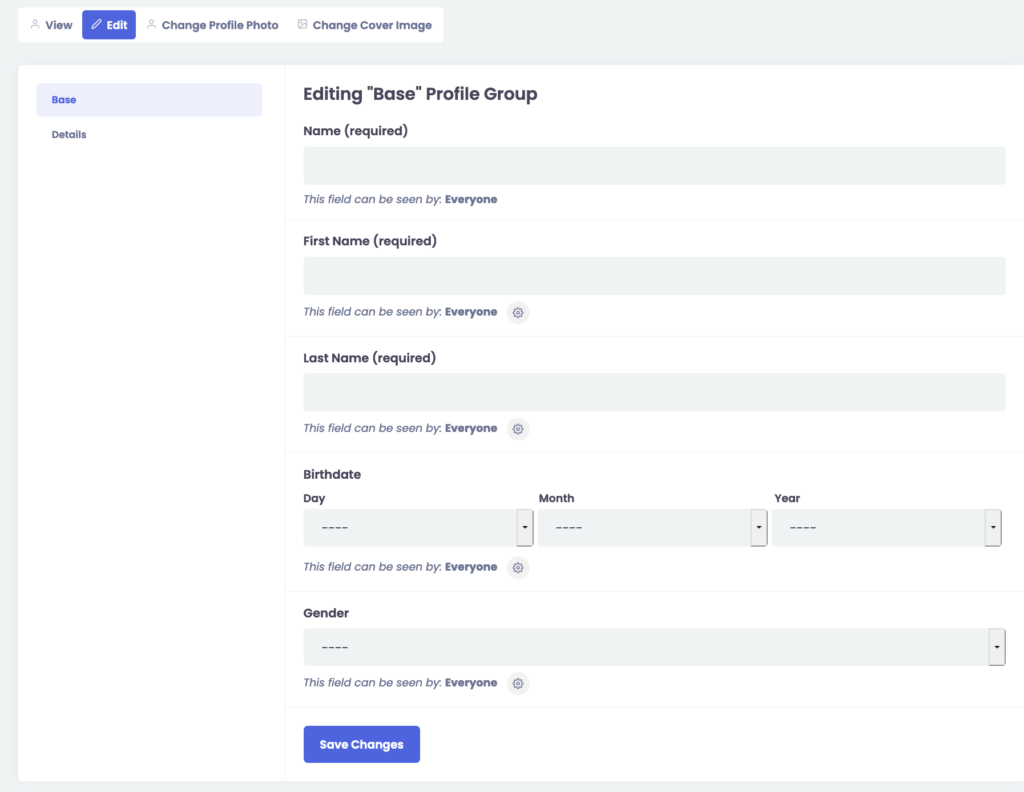The image size is (1024, 792).
Task: Click into the First Name text field
Action: click(654, 276)
